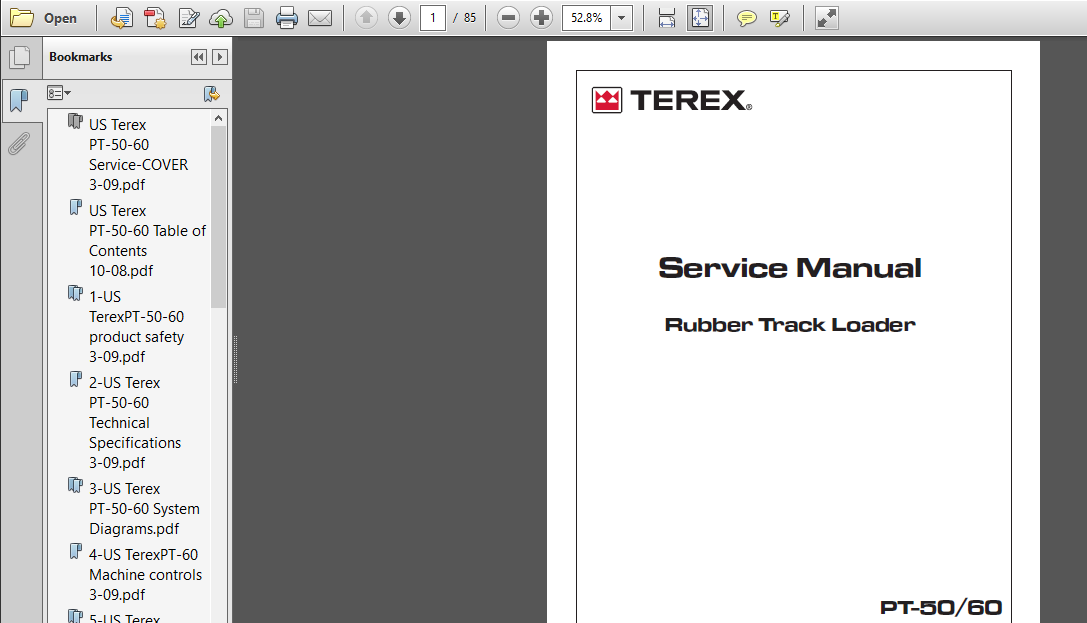Open the bookmark options menu dropdown
Viewport: 1087px width, 623px height.
(x=59, y=93)
